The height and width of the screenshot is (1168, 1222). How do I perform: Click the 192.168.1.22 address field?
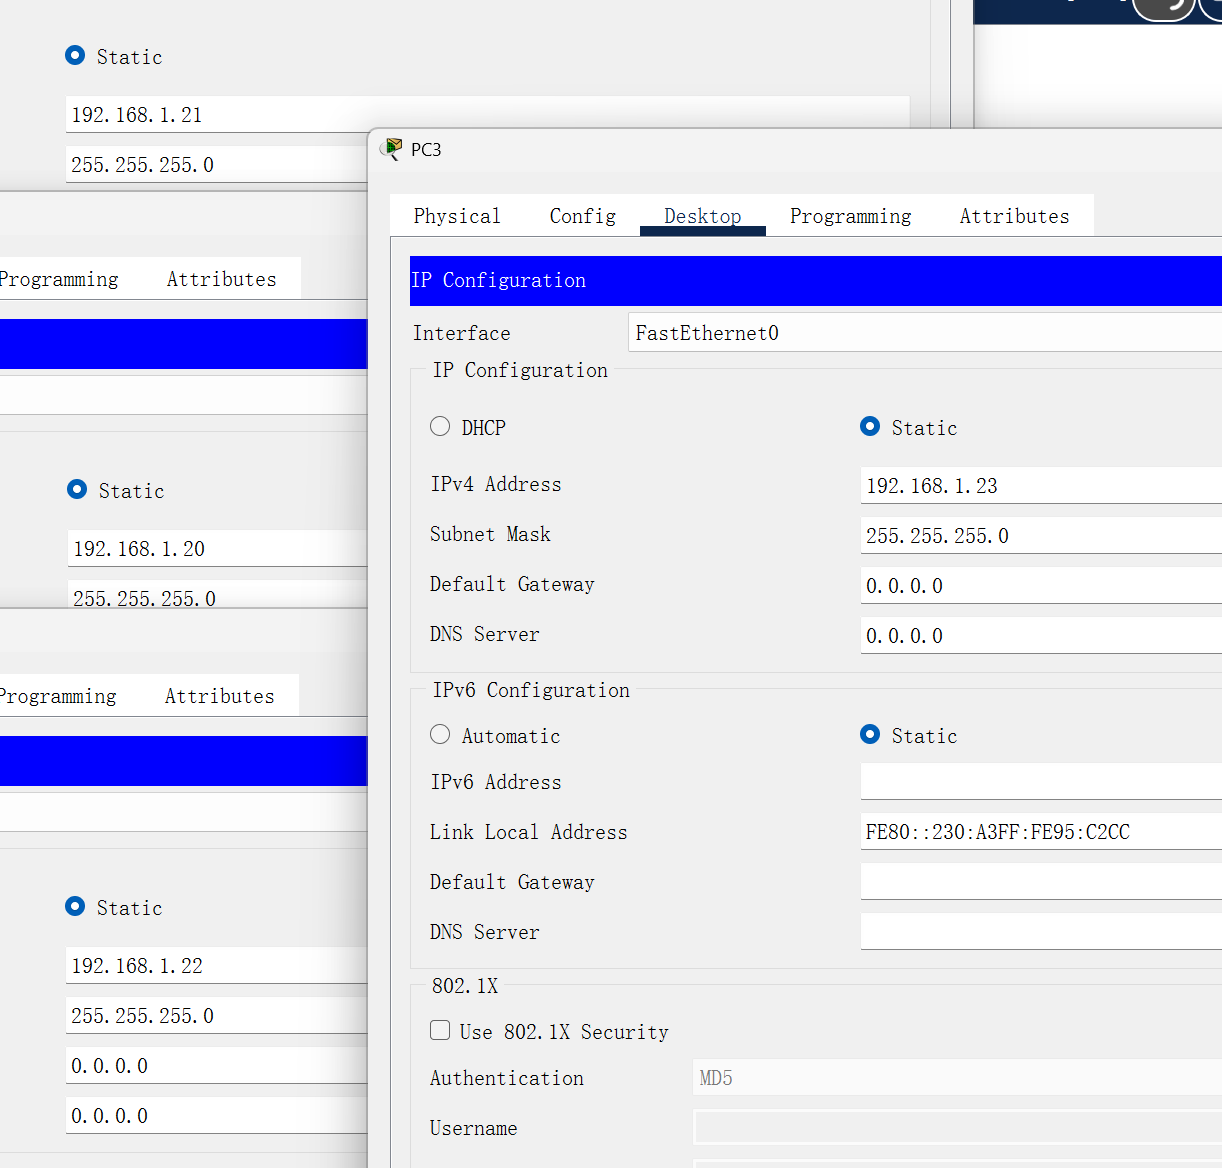tap(217, 966)
